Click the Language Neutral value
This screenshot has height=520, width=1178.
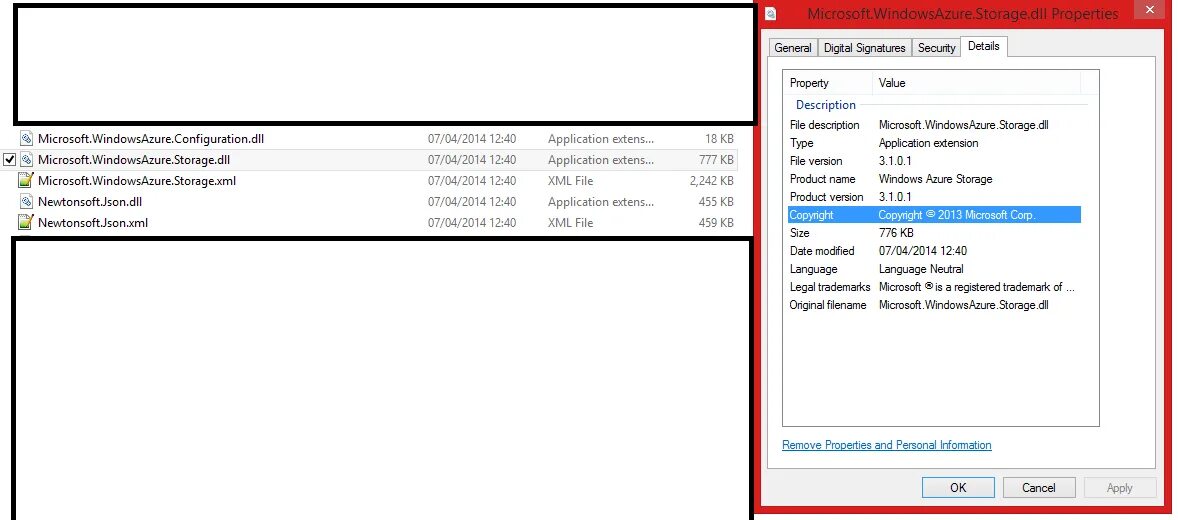click(x=921, y=269)
